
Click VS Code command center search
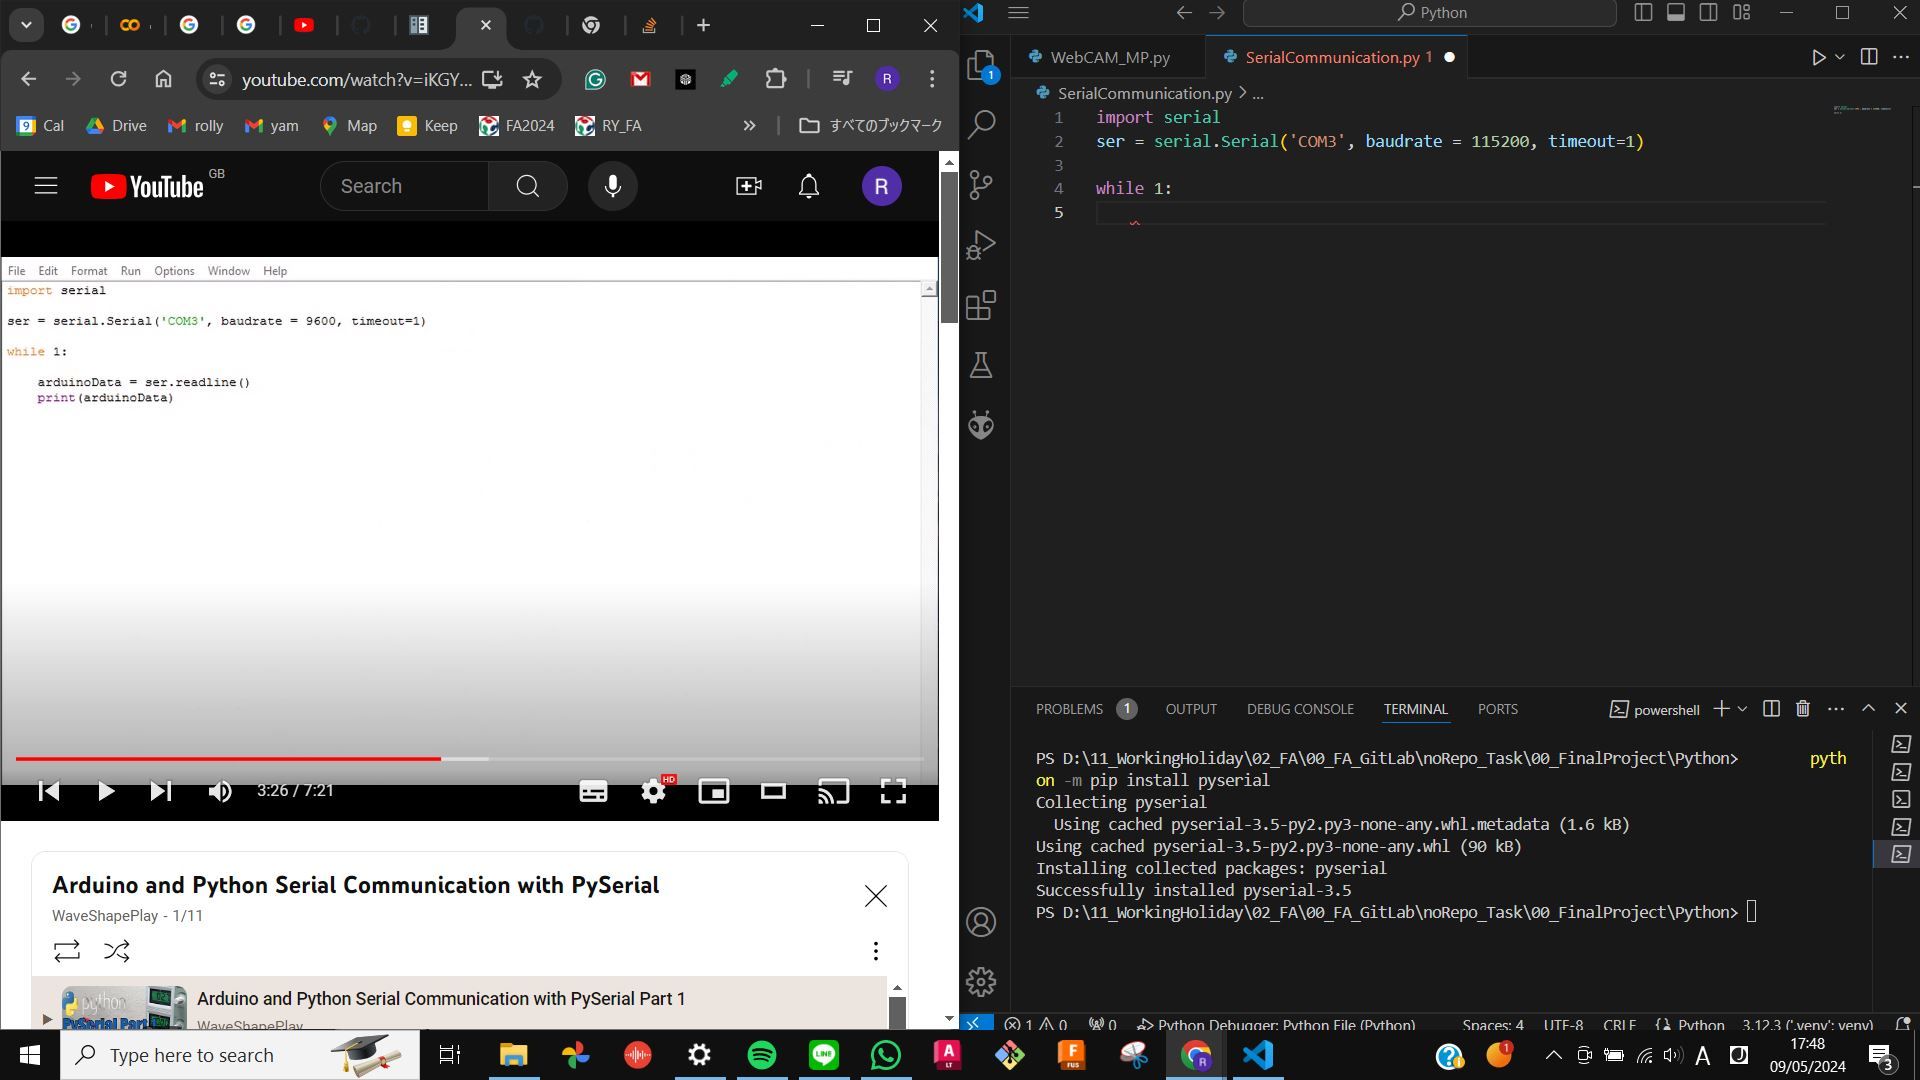tap(1430, 12)
